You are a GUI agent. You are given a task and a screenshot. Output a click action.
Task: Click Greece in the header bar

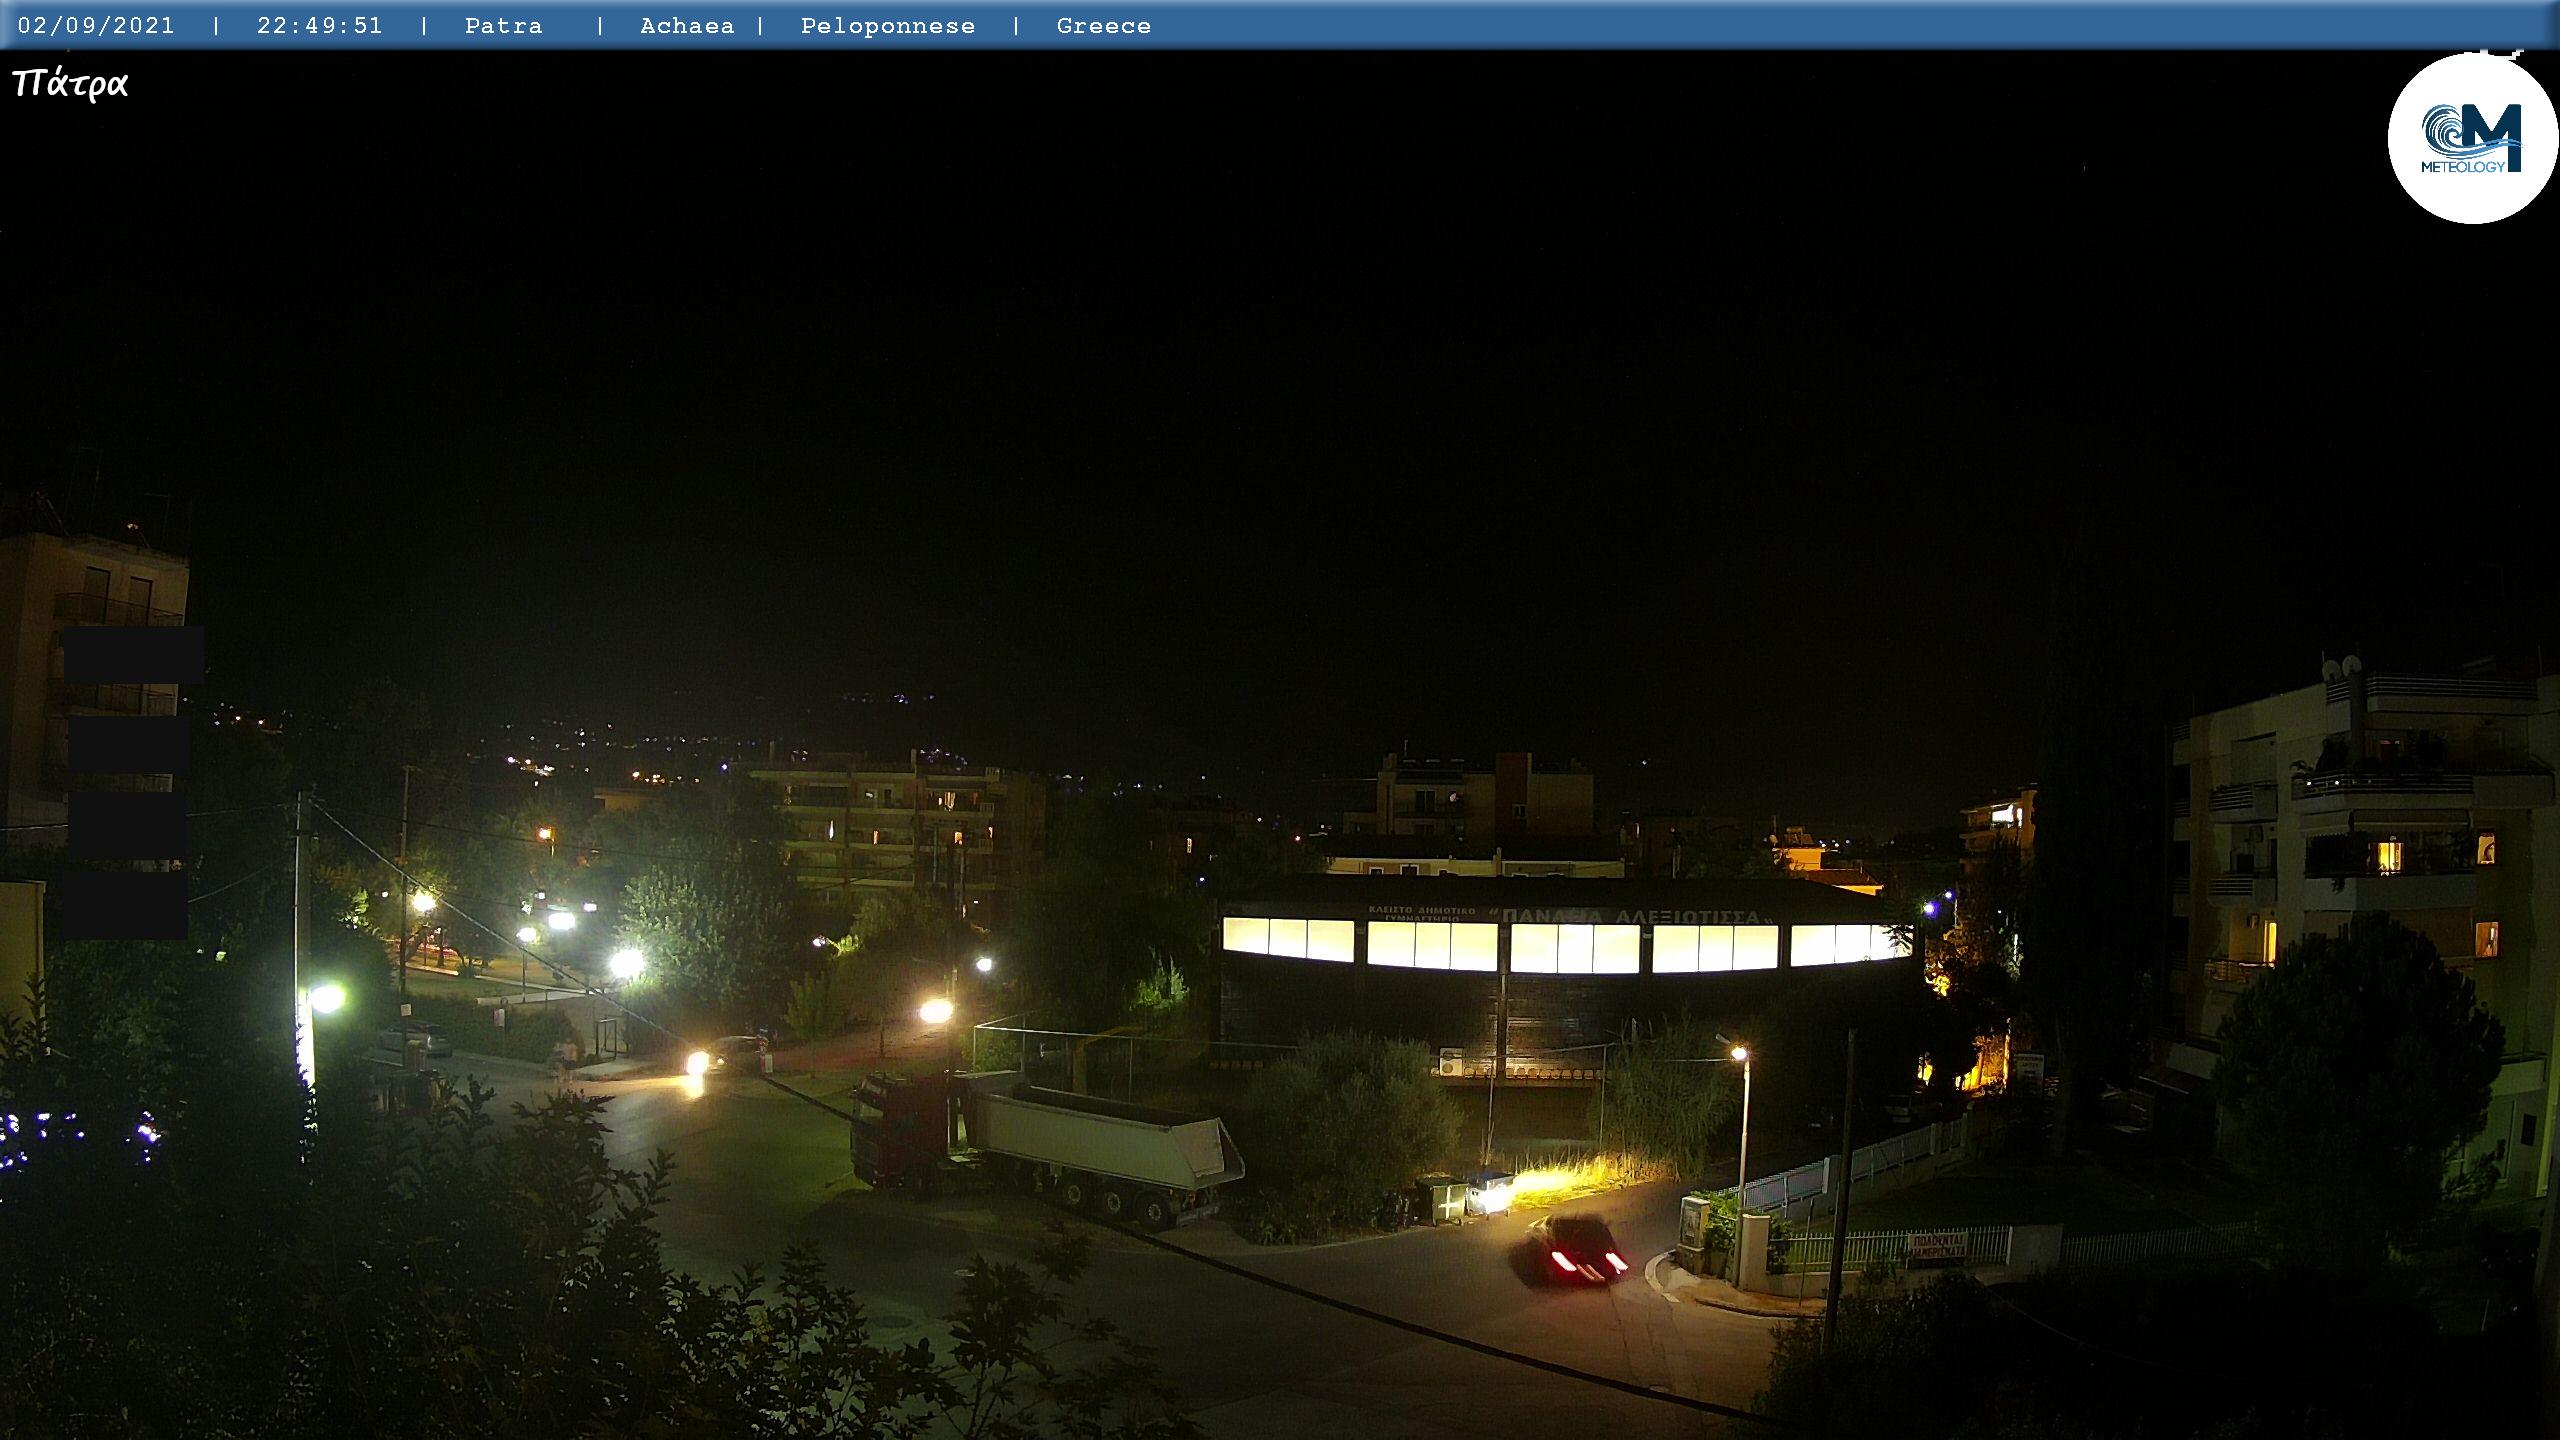1103,26
